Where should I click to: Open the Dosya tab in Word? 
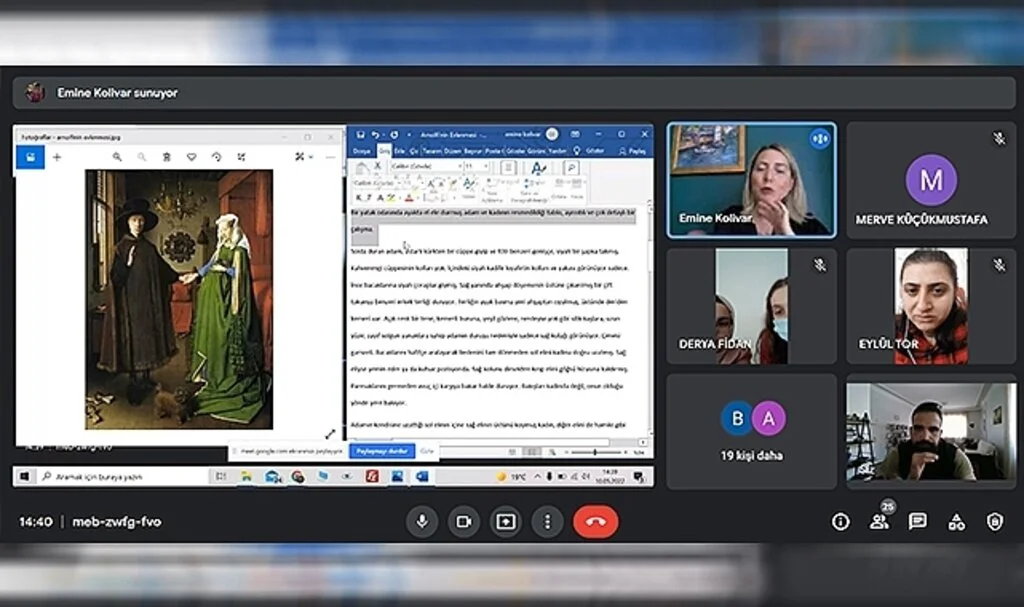coord(361,151)
